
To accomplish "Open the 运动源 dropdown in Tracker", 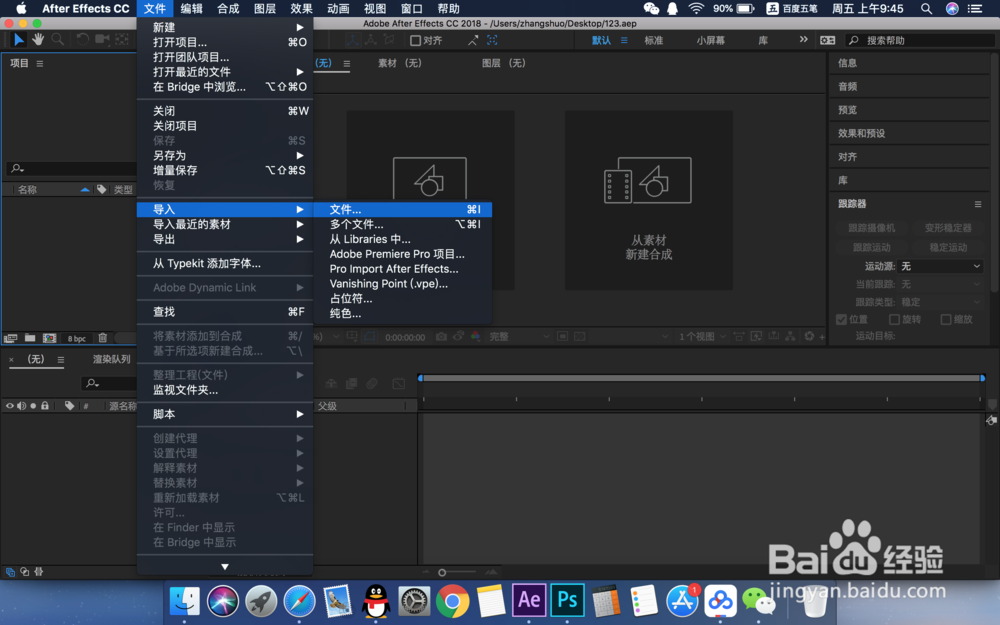I will (x=941, y=266).
